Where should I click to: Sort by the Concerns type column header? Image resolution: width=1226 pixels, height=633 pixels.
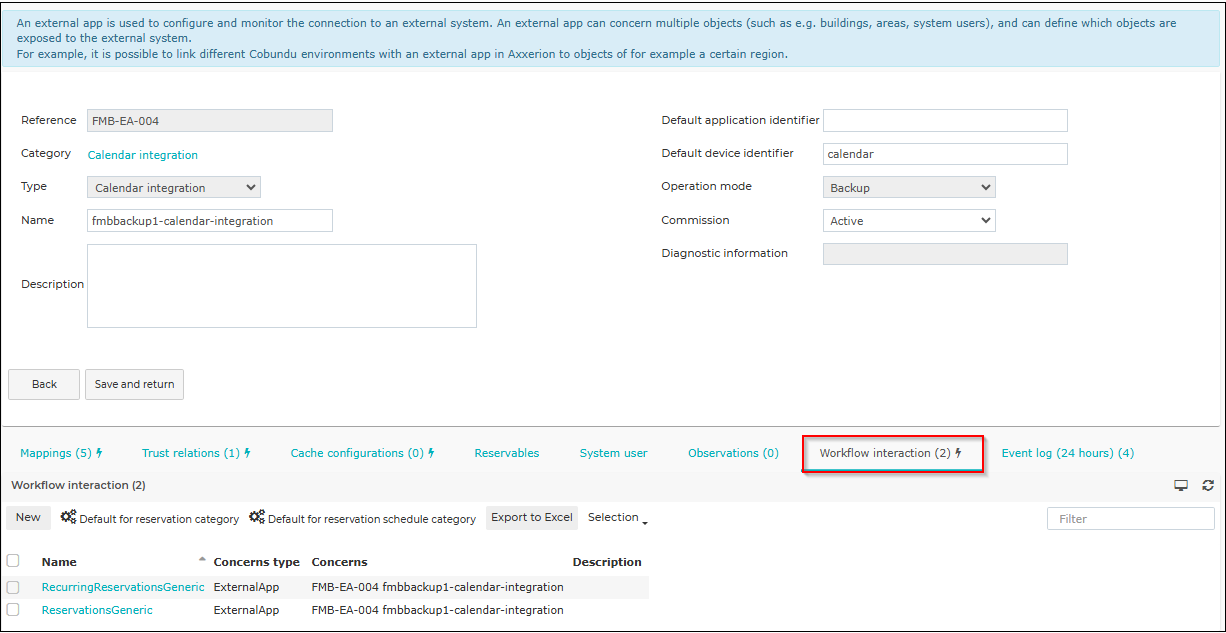[x=257, y=562]
